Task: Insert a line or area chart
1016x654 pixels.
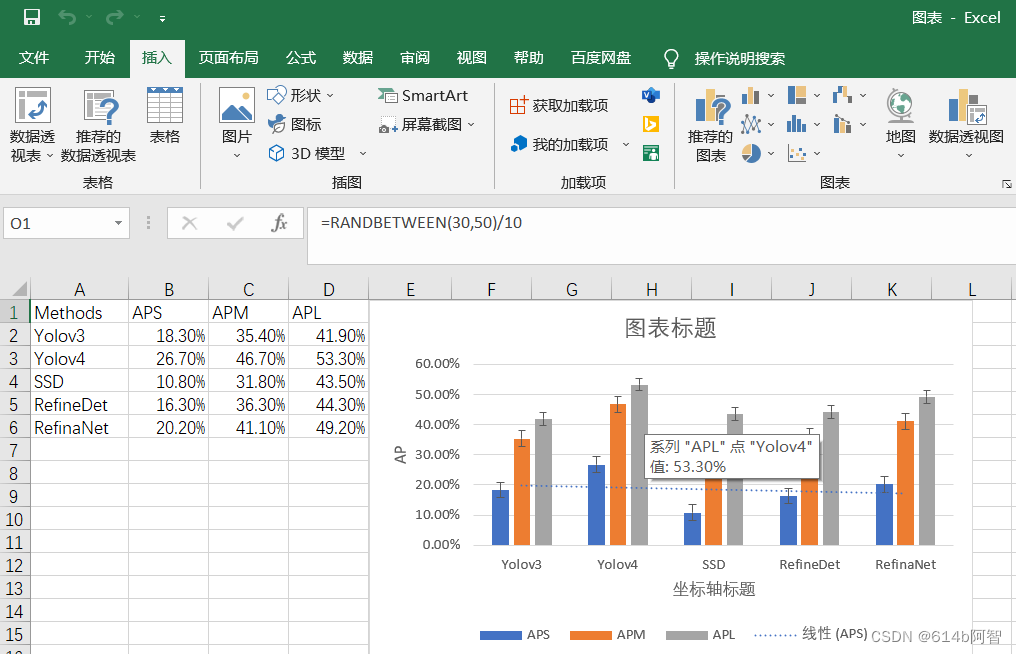Action: tap(757, 124)
